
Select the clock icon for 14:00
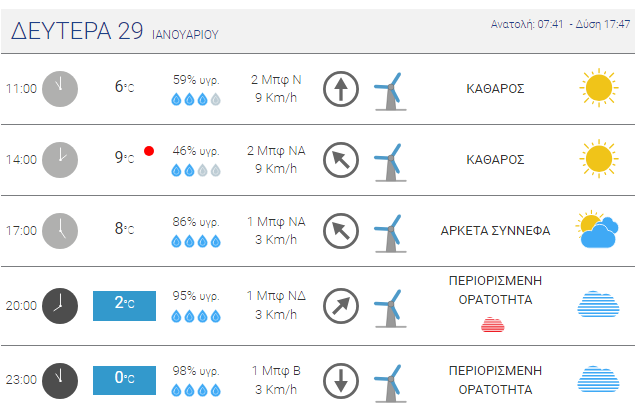tap(60, 160)
